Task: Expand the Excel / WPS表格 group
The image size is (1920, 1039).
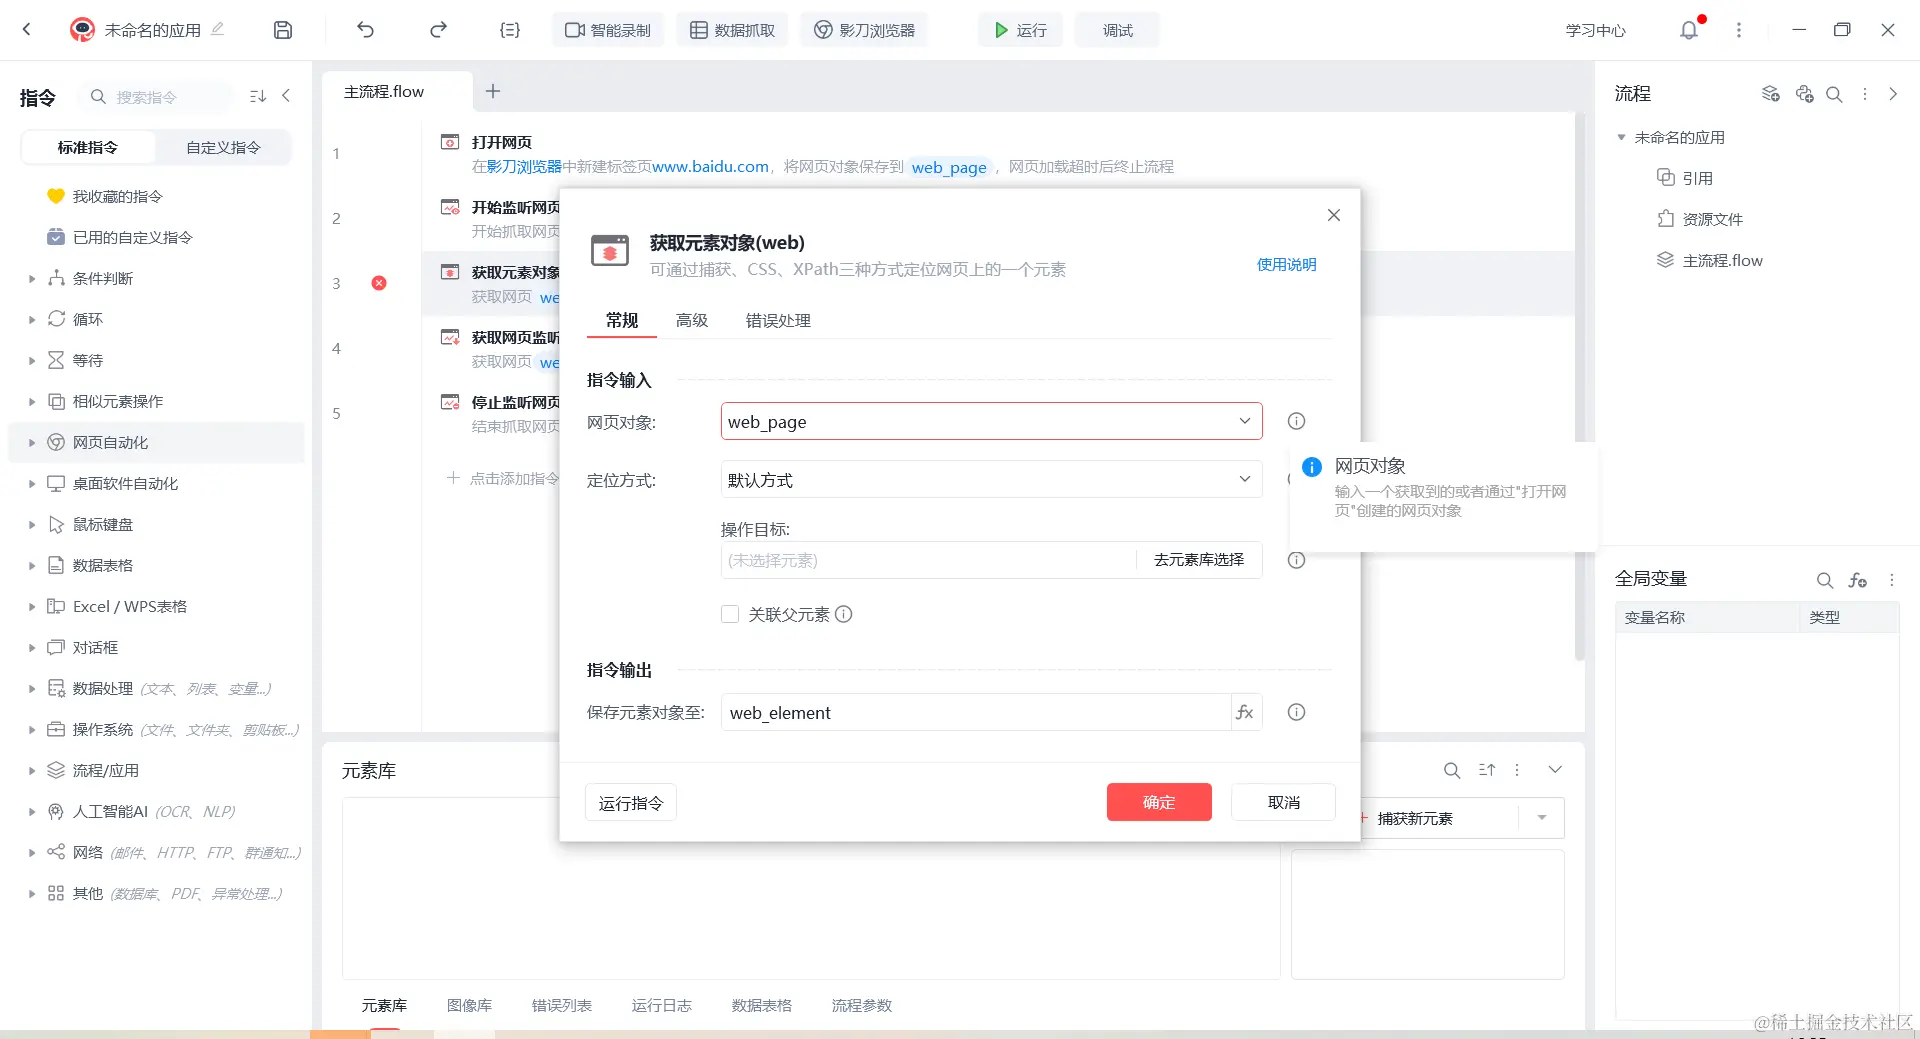Action: coord(32,607)
